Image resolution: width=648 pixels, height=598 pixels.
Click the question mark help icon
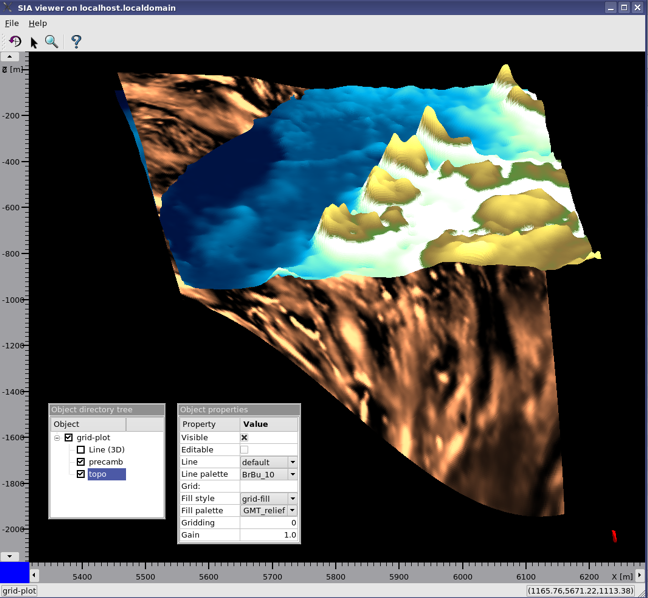tap(76, 41)
